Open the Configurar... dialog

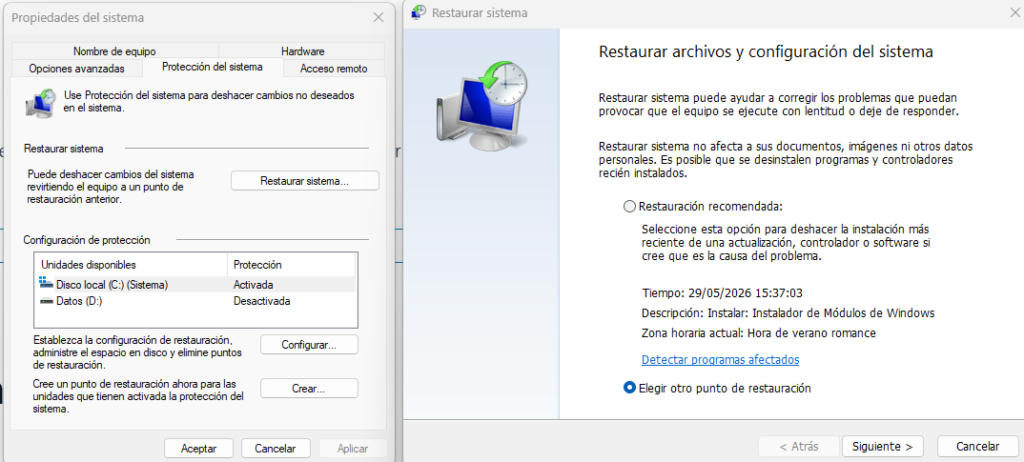309,344
